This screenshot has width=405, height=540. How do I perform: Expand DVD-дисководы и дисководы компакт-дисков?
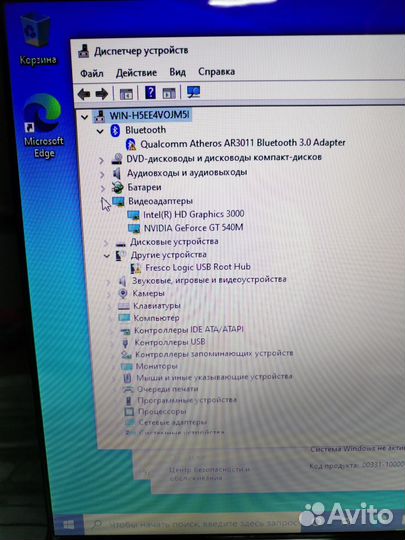(101, 160)
